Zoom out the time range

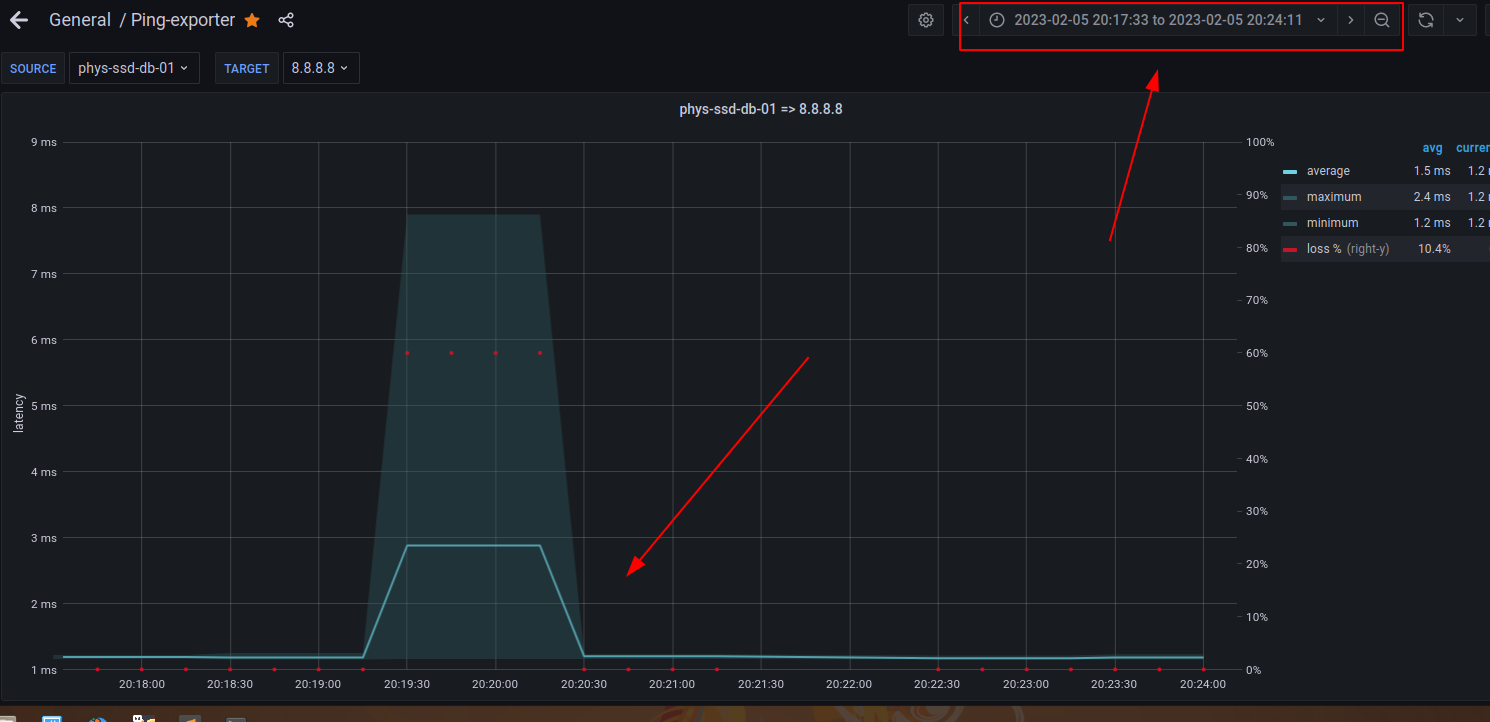(x=1382, y=20)
